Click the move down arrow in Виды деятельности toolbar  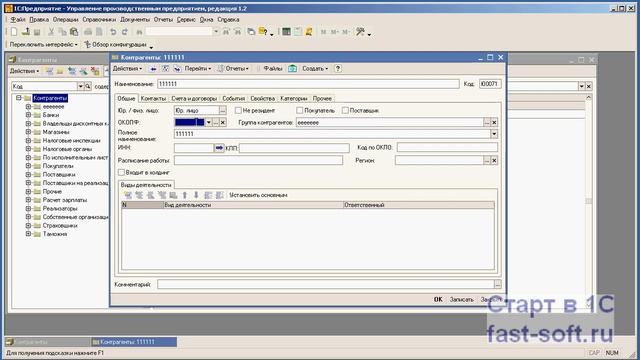pos(196,195)
